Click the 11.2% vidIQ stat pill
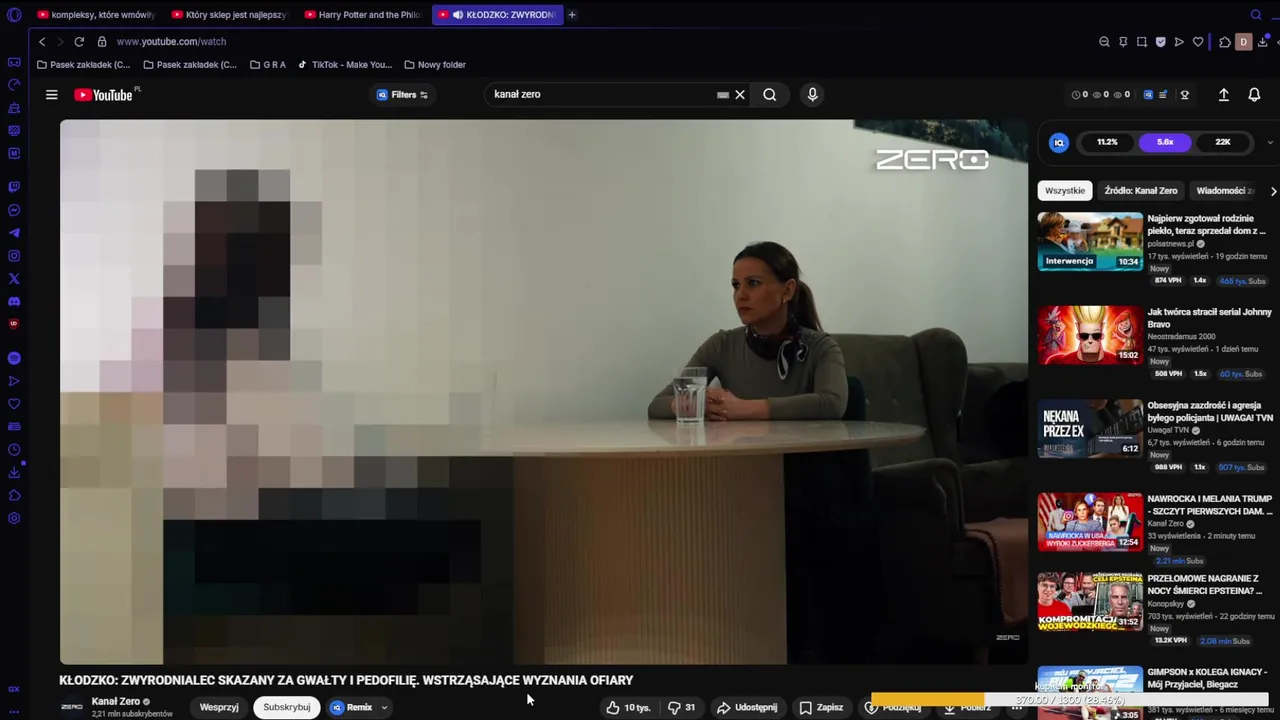Image resolution: width=1280 pixels, height=720 pixels. pos(1107,142)
